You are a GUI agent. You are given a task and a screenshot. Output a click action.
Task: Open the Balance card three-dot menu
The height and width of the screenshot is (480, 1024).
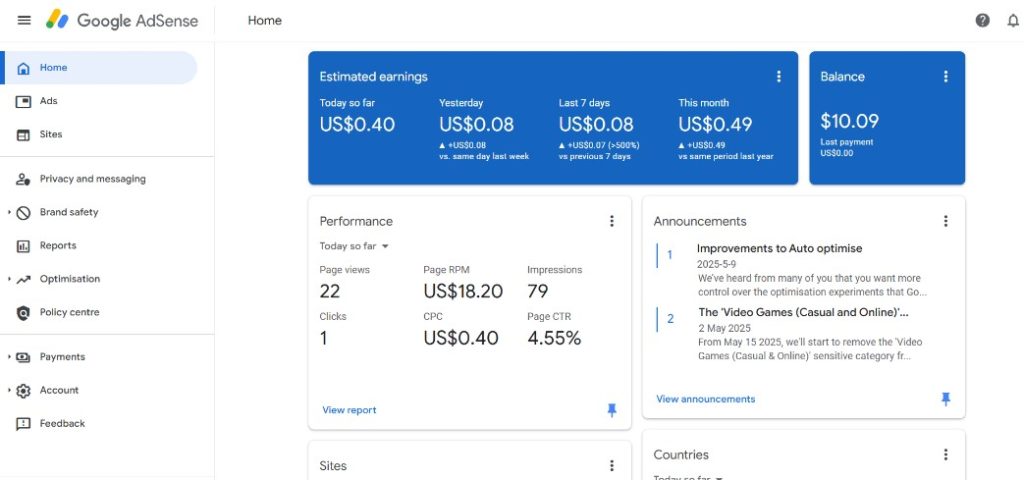[x=945, y=77]
